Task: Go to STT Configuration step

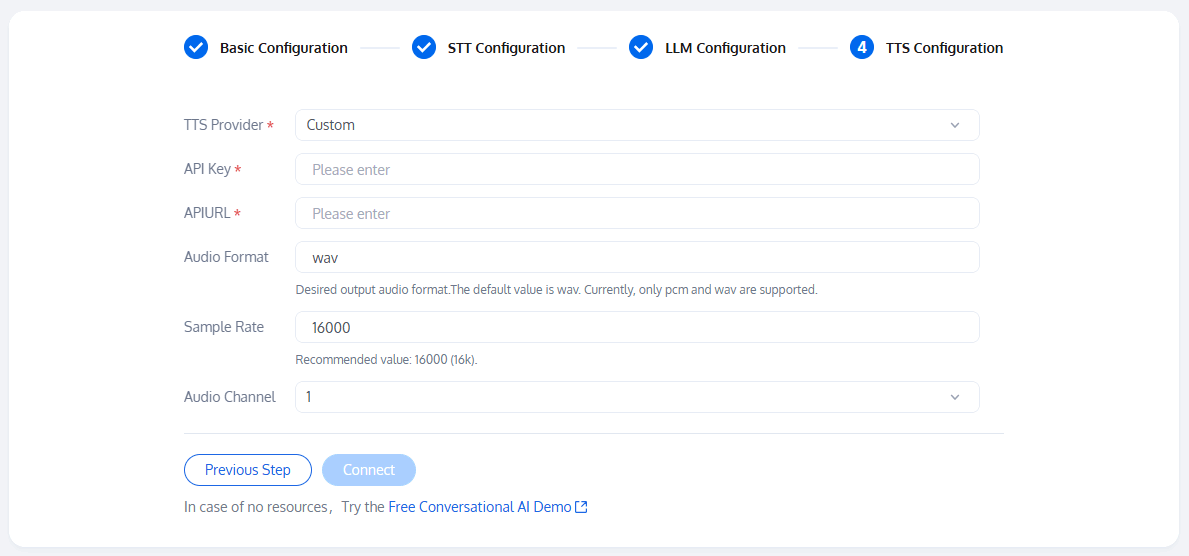Action: click(506, 48)
